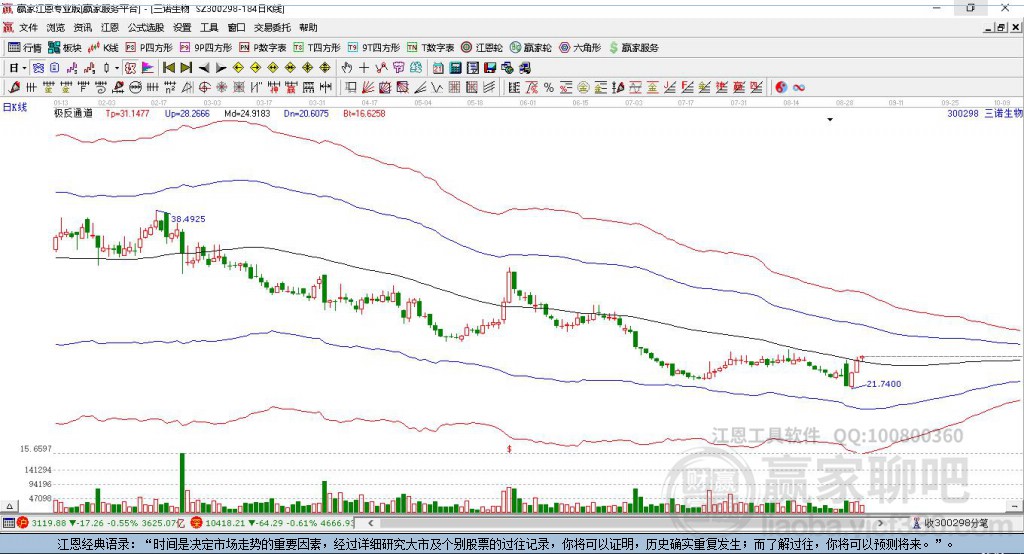Click the floppy disk save icon
Image resolution: width=1024 pixels, height=554 pixels.
pos(490,67)
